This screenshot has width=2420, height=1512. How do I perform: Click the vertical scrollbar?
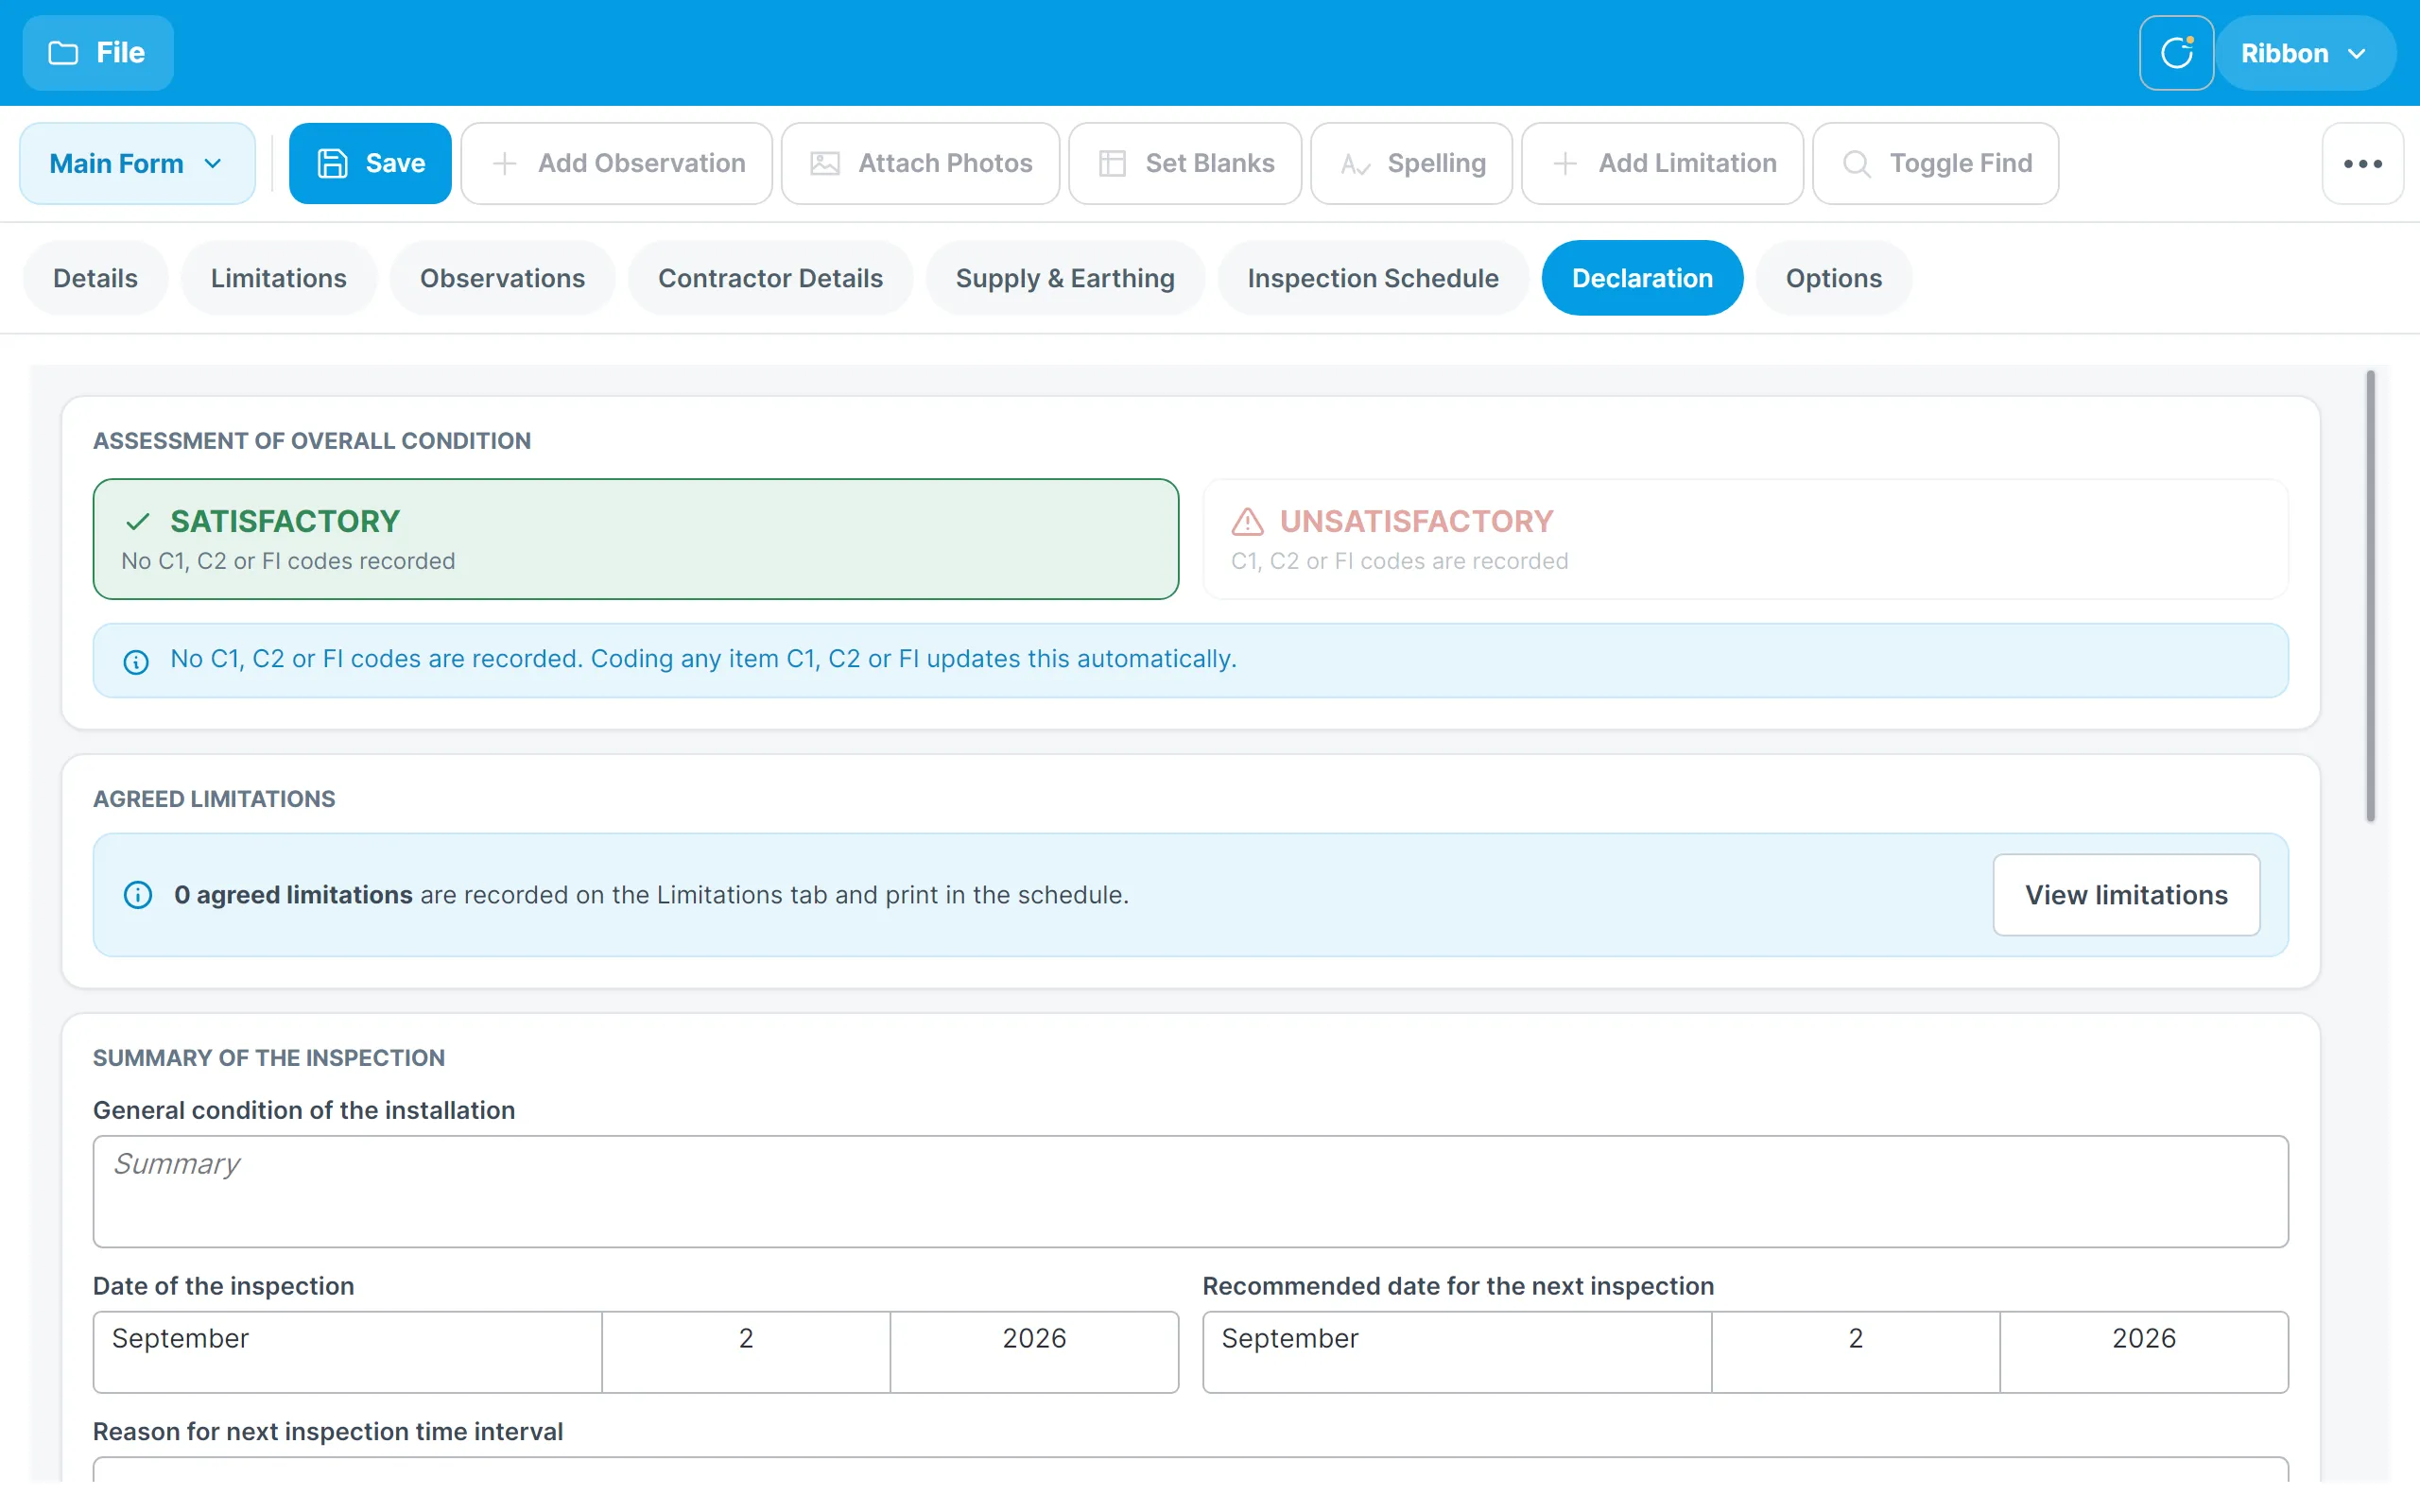pos(2370,596)
